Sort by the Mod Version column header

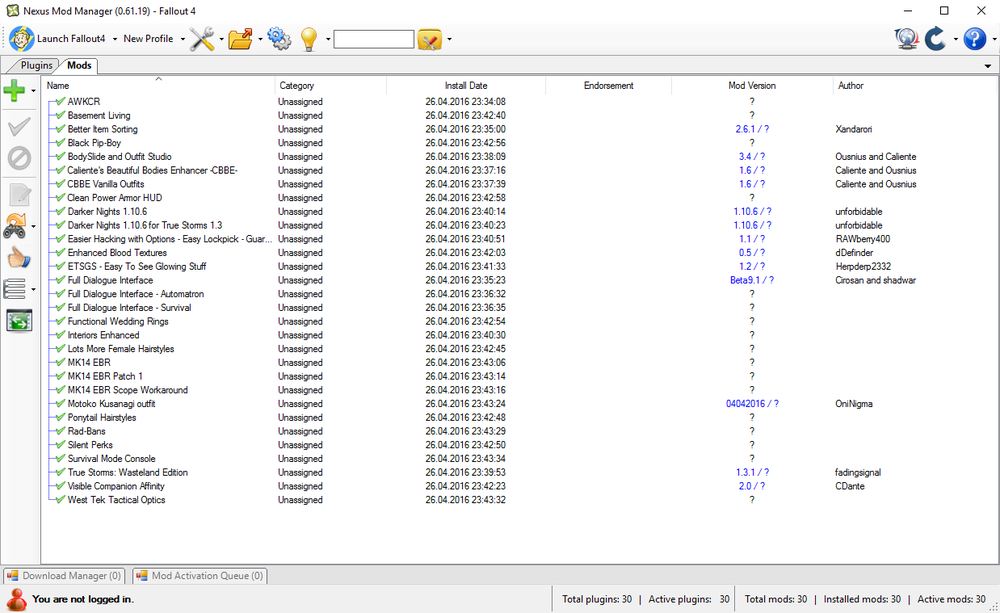pyautogui.click(x=752, y=85)
